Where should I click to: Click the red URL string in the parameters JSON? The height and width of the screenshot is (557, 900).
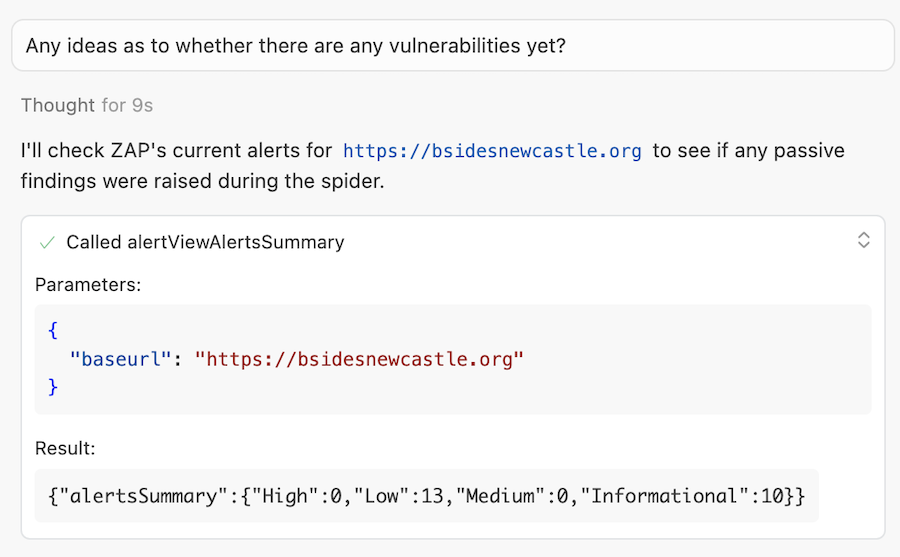[359, 359]
